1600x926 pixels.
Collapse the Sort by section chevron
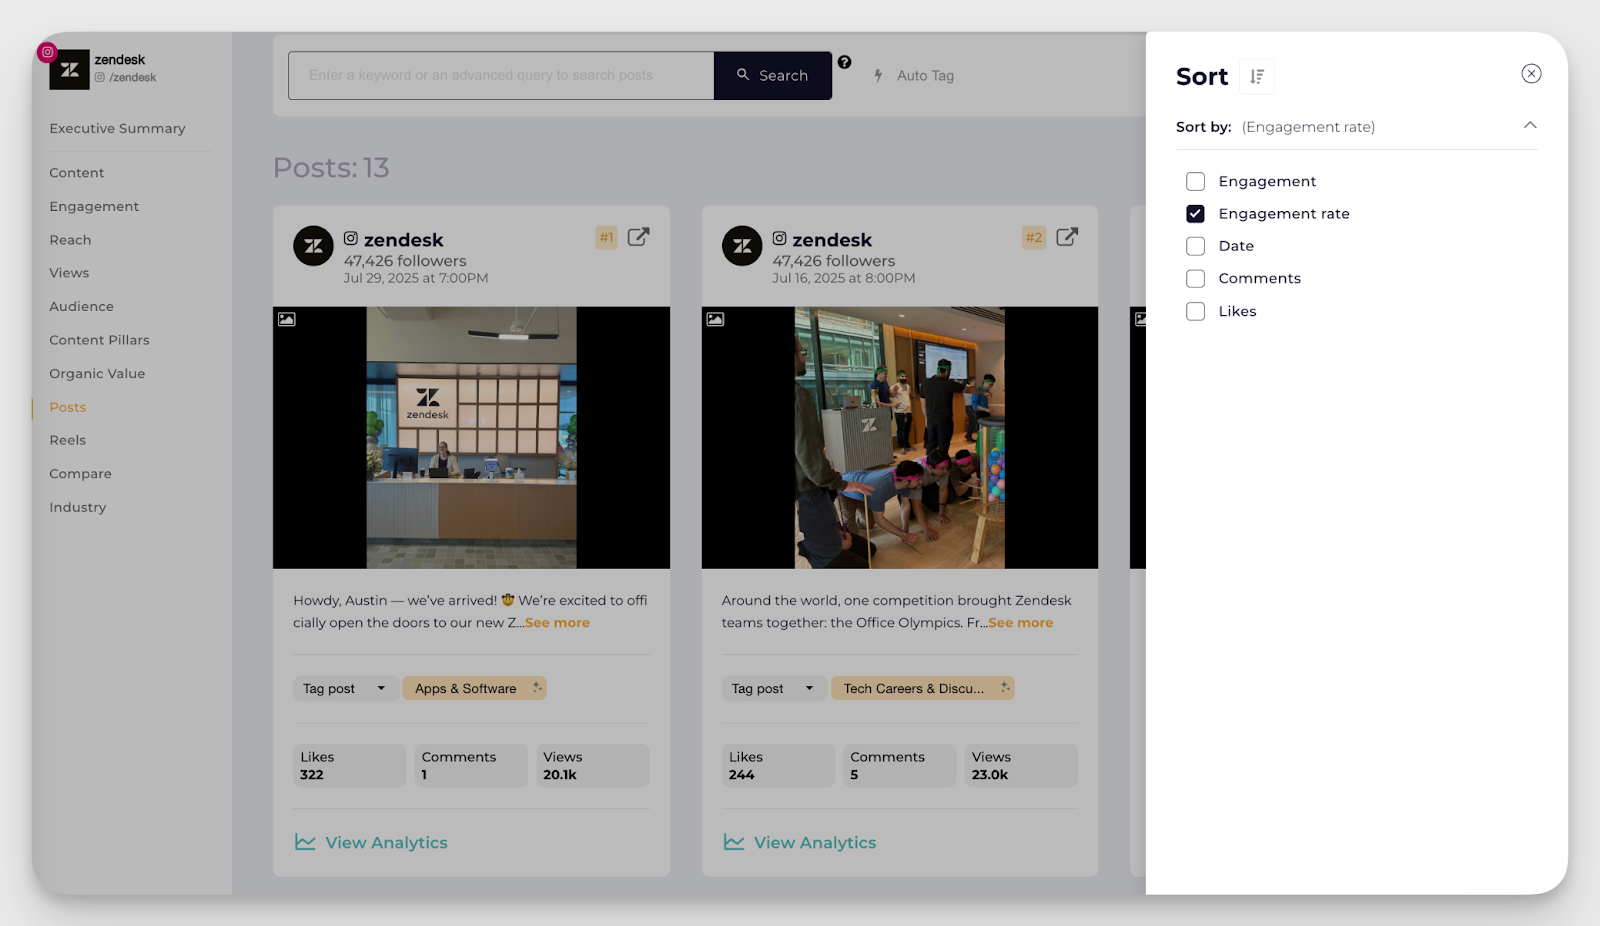(1530, 125)
